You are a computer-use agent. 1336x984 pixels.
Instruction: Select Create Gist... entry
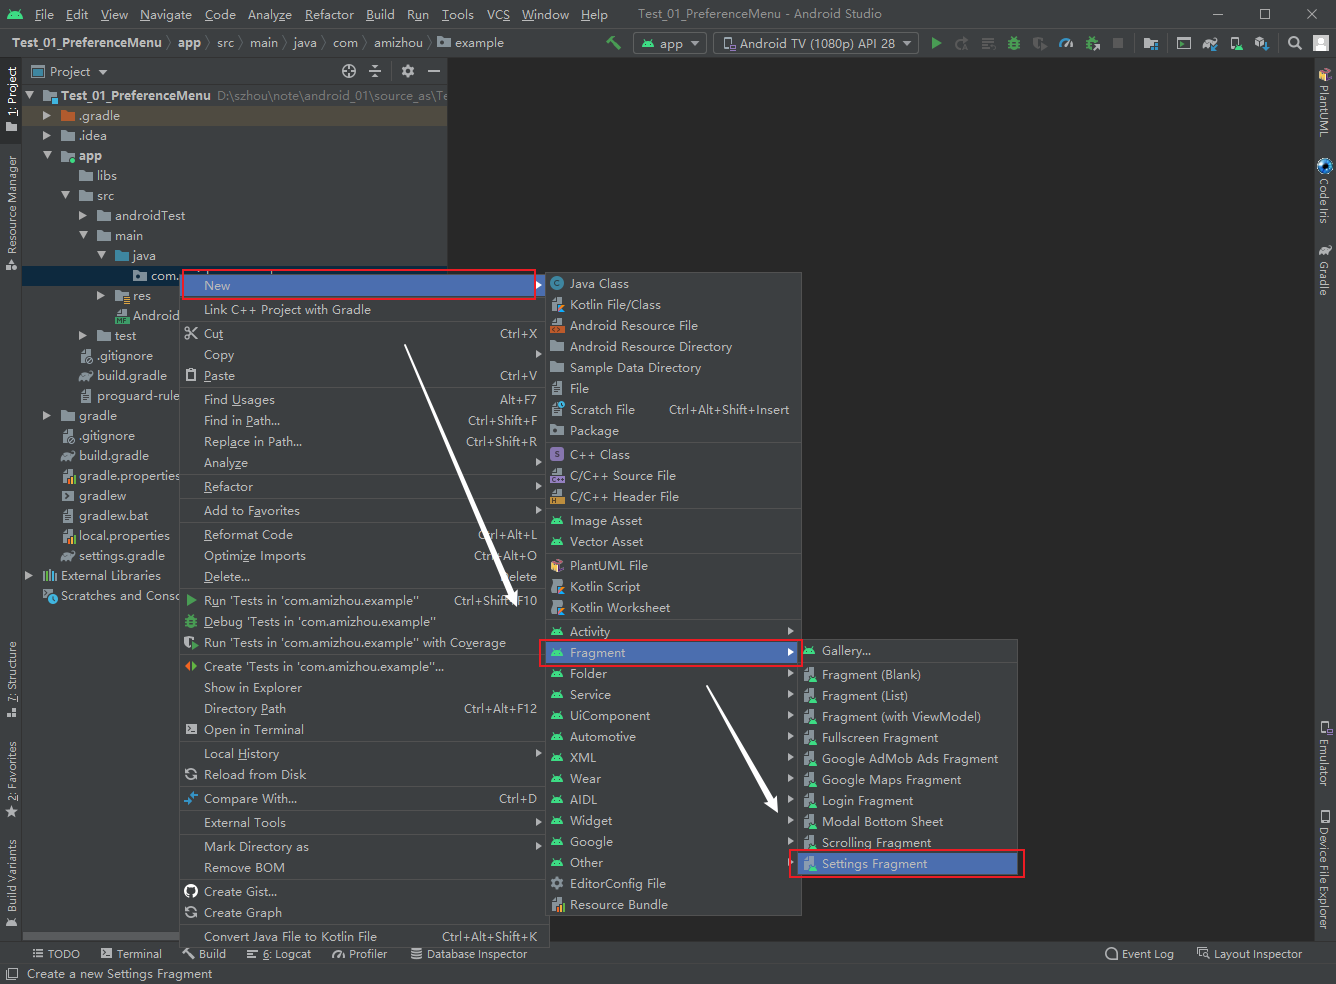point(363,892)
